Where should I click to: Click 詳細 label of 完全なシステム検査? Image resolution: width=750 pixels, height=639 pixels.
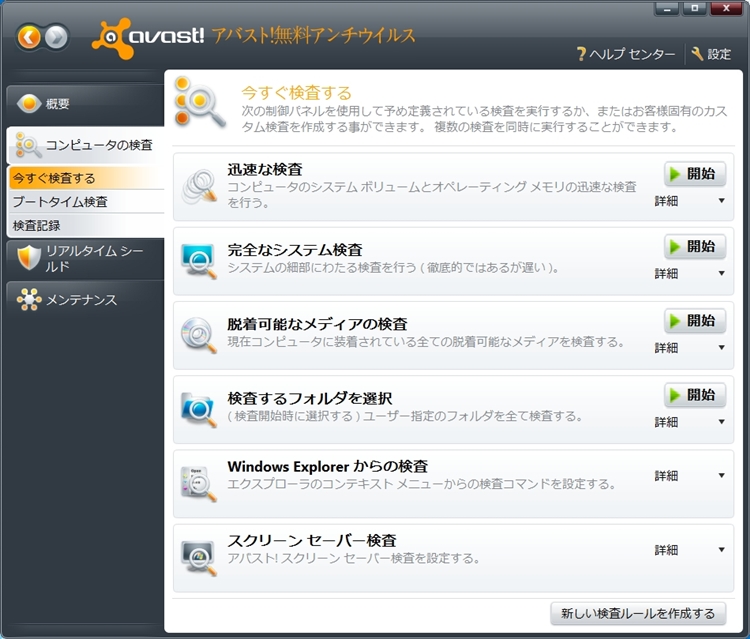tap(666, 274)
